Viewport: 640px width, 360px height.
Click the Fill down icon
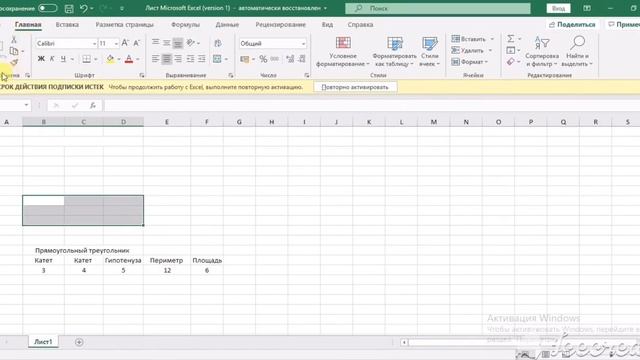tap(511, 50)
